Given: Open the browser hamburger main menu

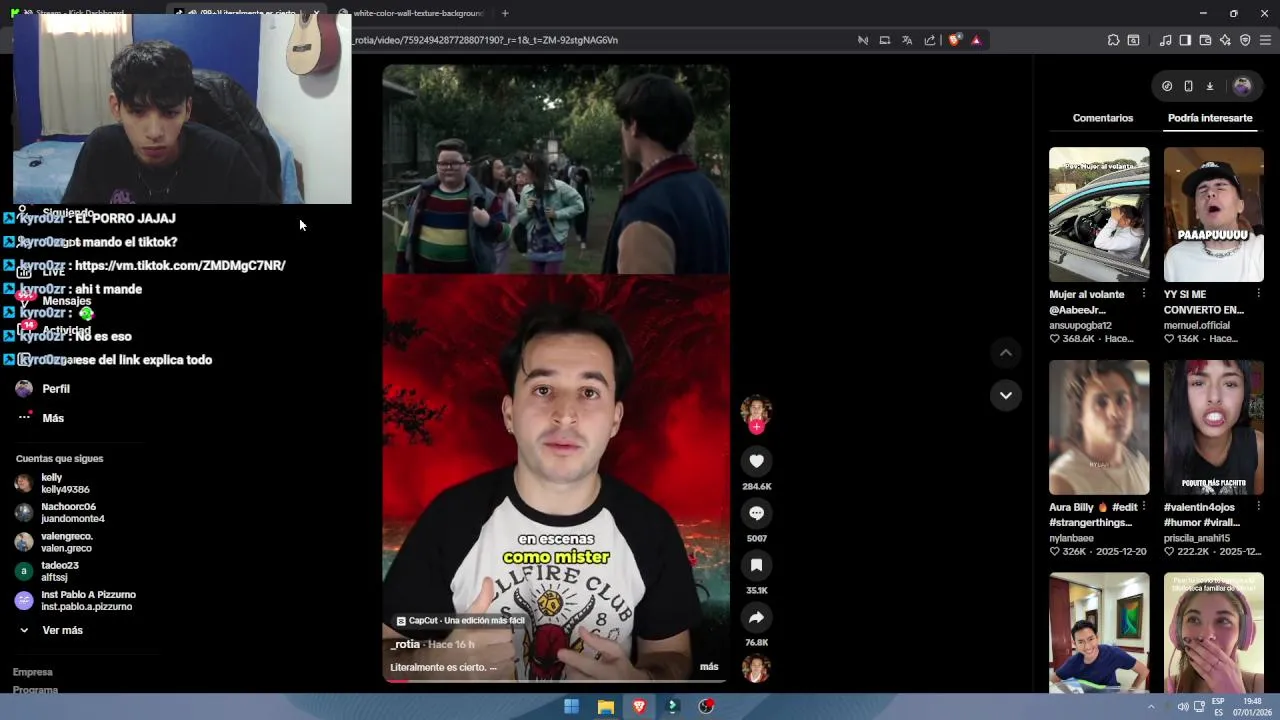Looking at the screenshot, I should 1265,40.
